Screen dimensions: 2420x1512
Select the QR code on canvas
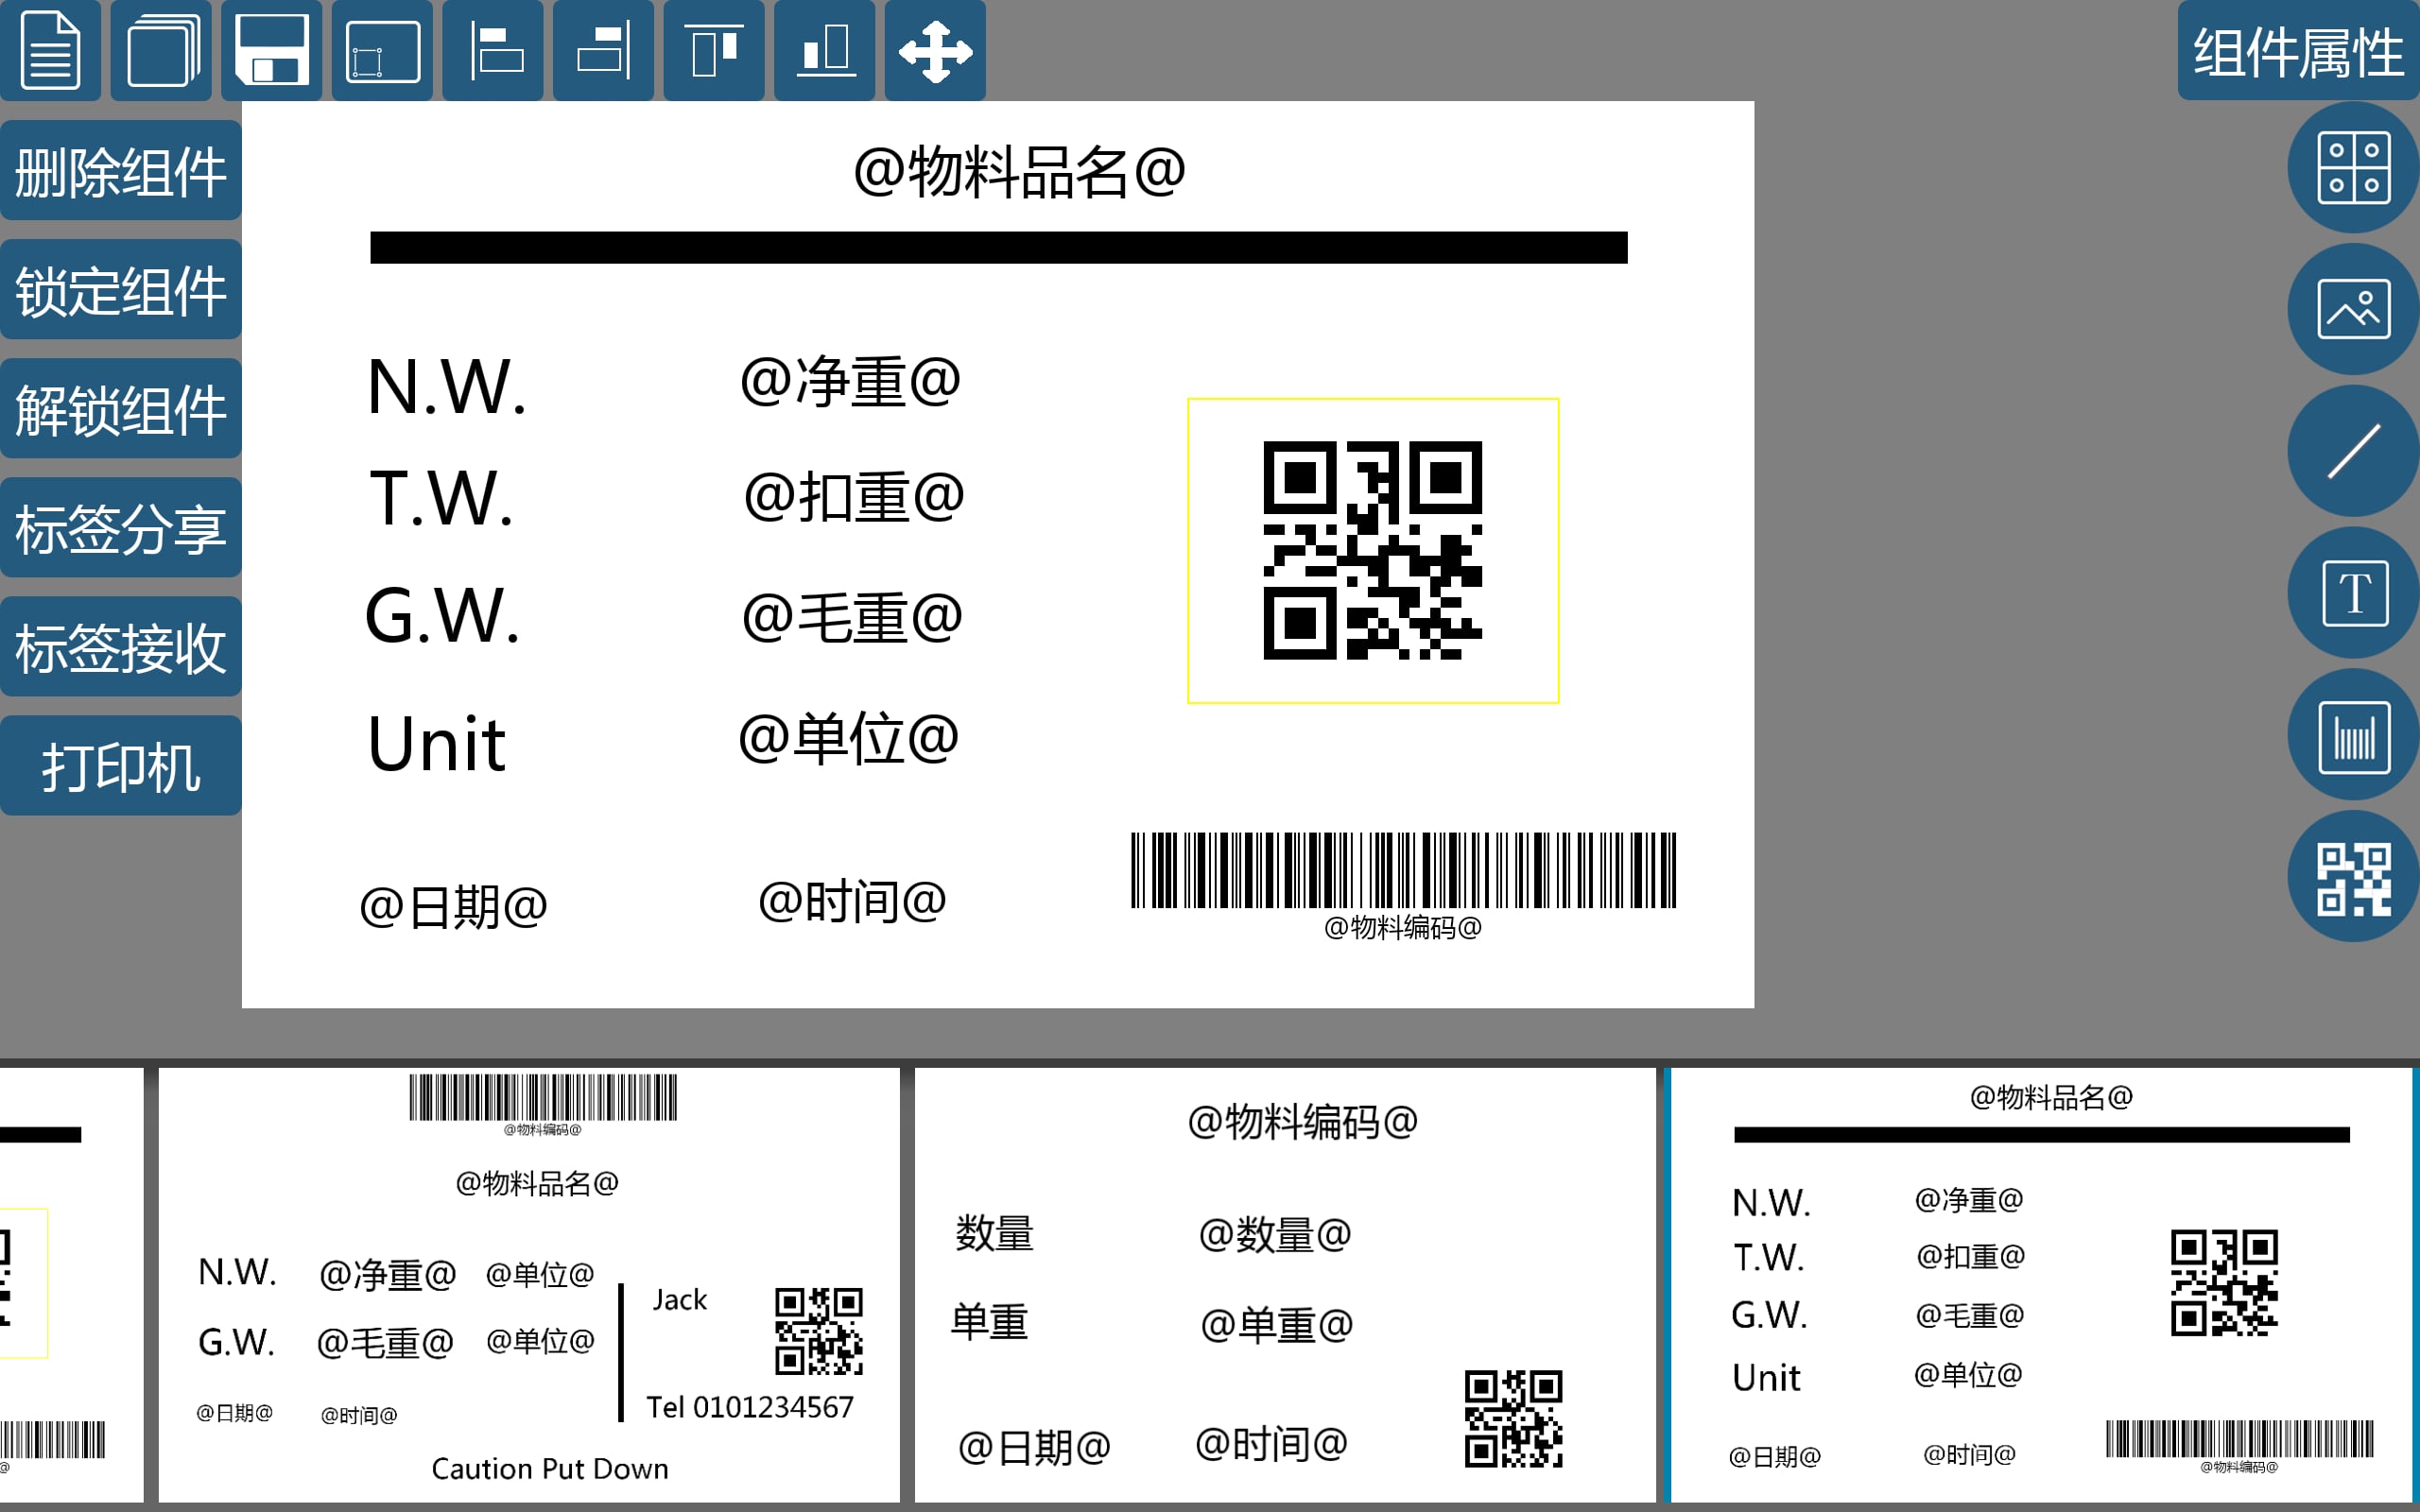(x=1373, y=551)
